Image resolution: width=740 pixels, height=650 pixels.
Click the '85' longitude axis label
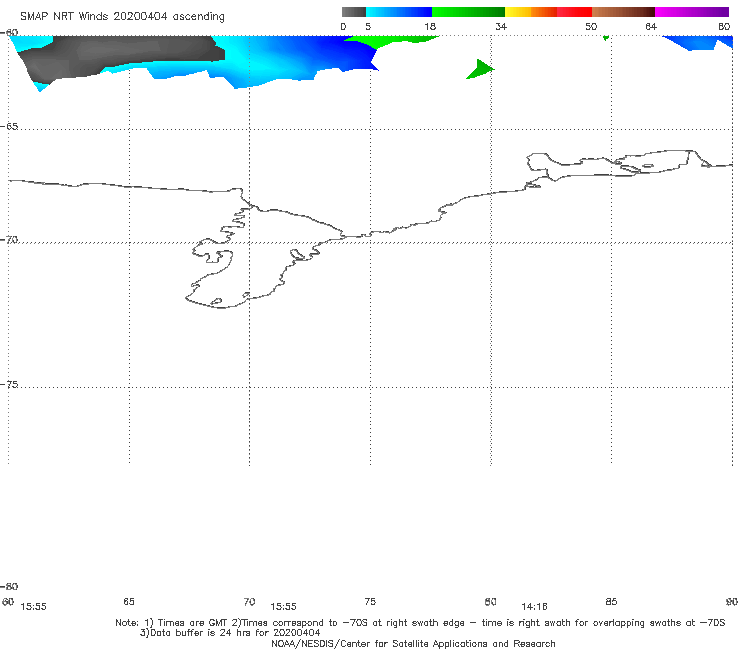611,601
